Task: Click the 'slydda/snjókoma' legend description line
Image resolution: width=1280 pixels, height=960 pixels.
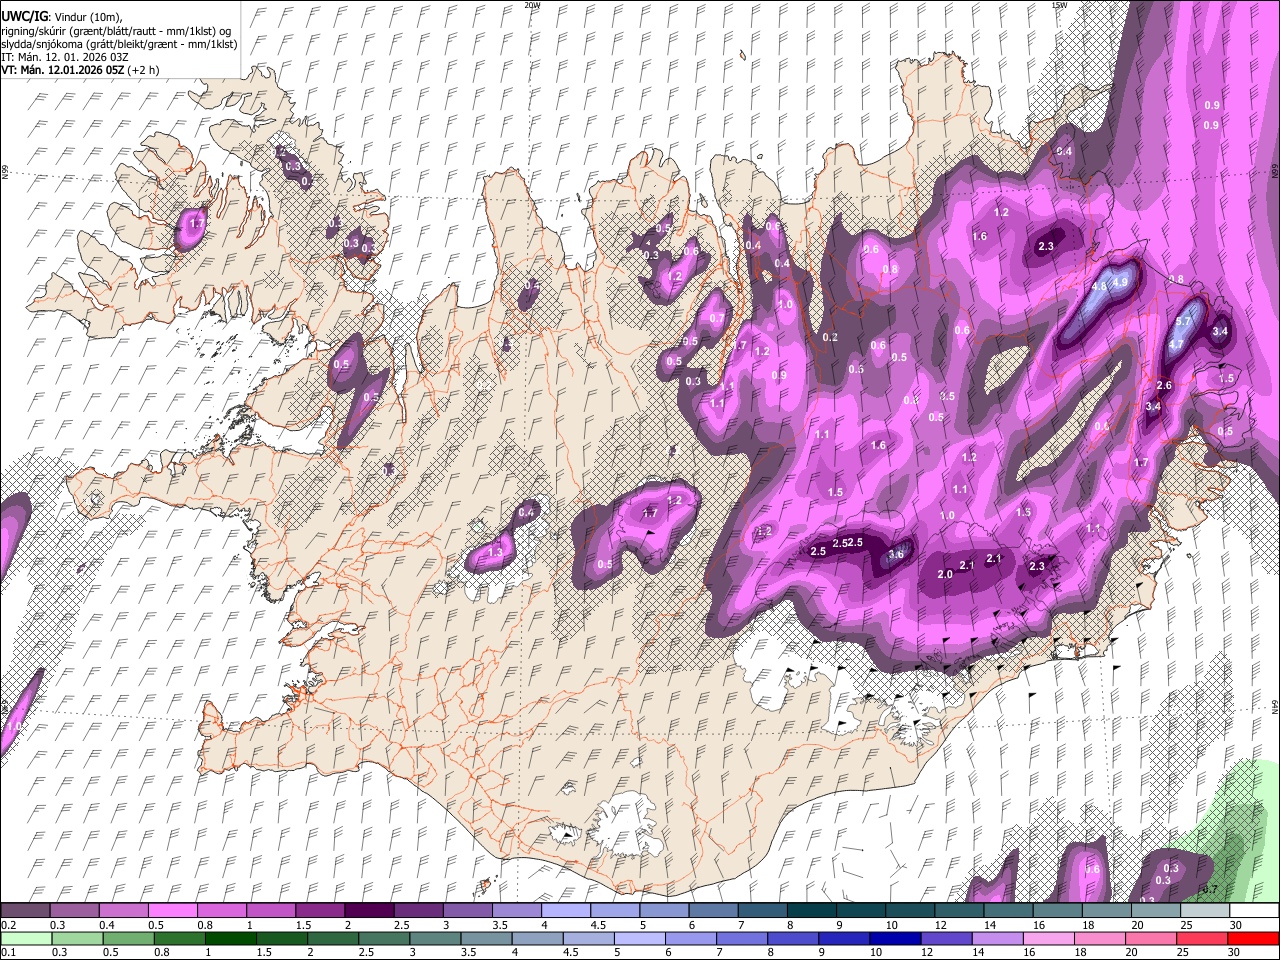Action: (120, 44)
